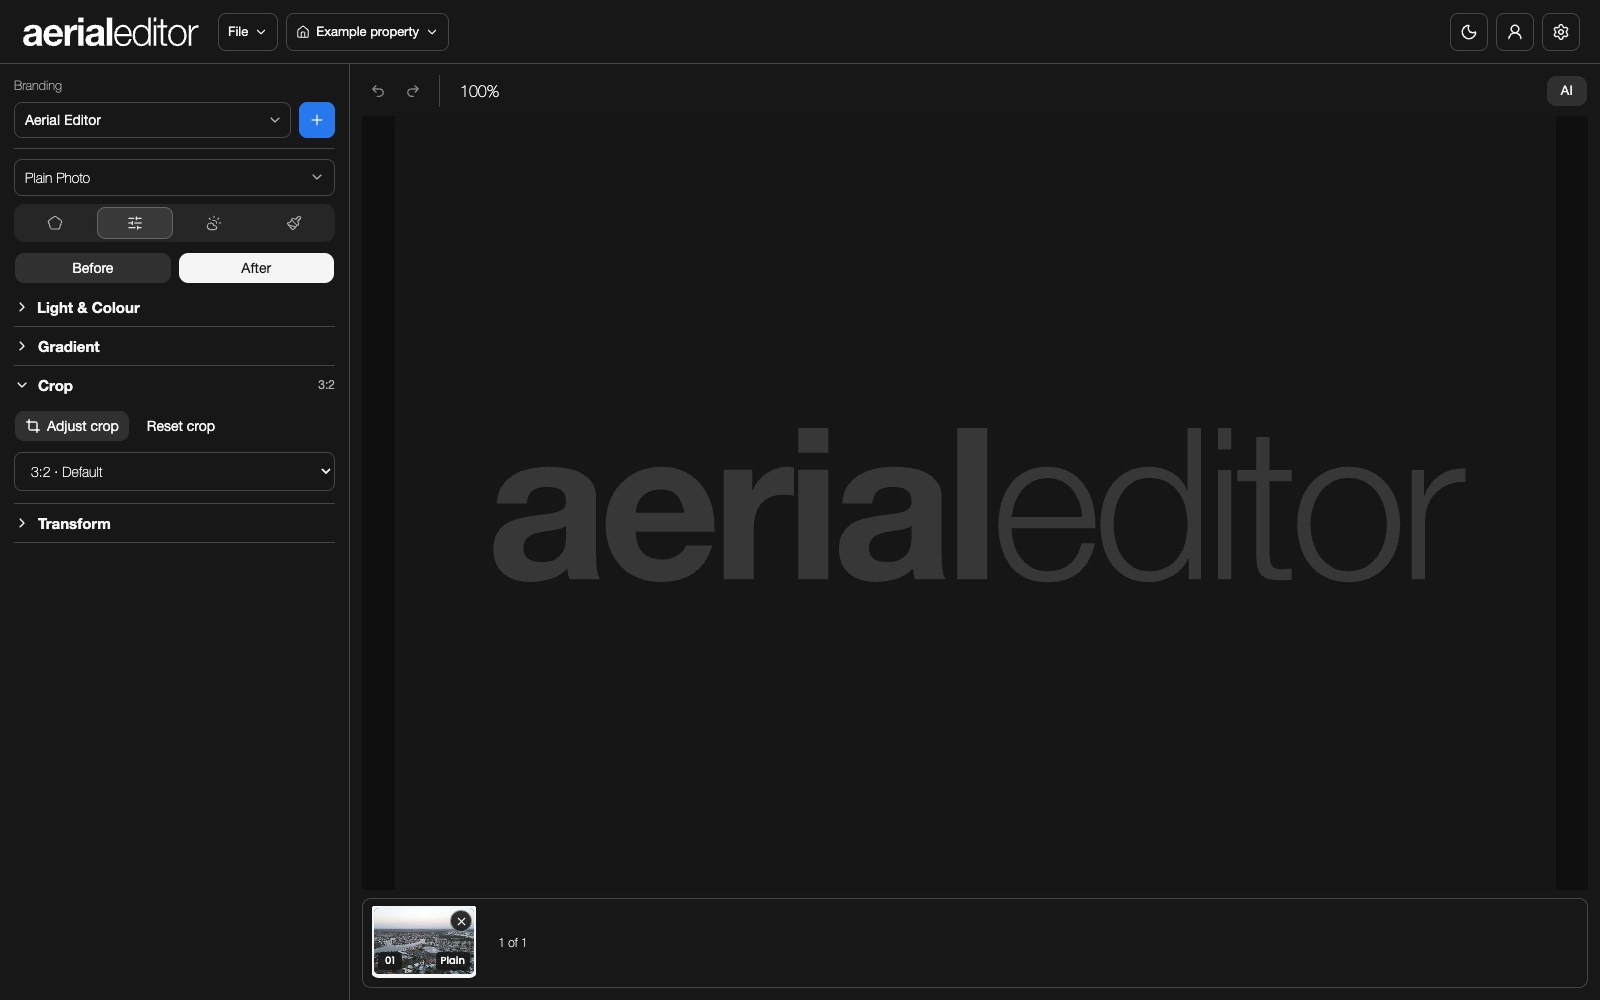Open the user account icon
The height and width of the screenshot is (1000, 1600).
[x=1515, y=32]
